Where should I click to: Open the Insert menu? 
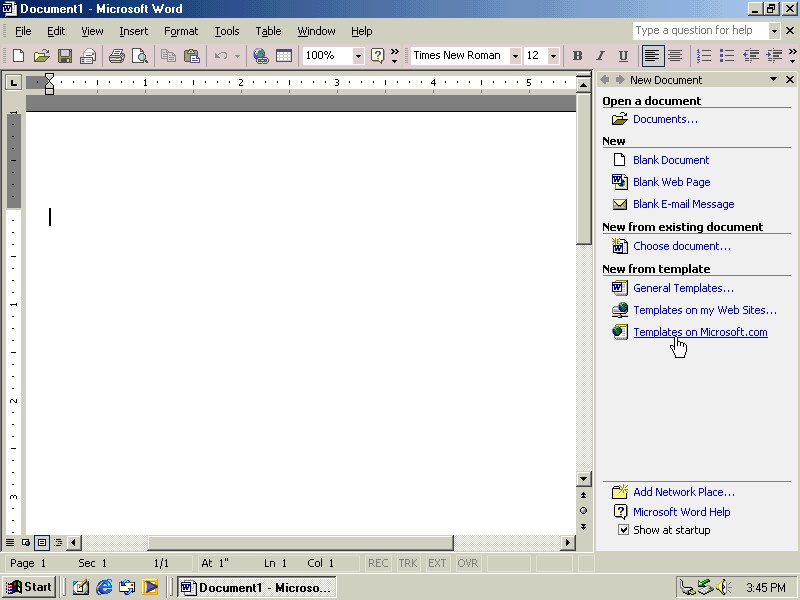coord(134,31)
